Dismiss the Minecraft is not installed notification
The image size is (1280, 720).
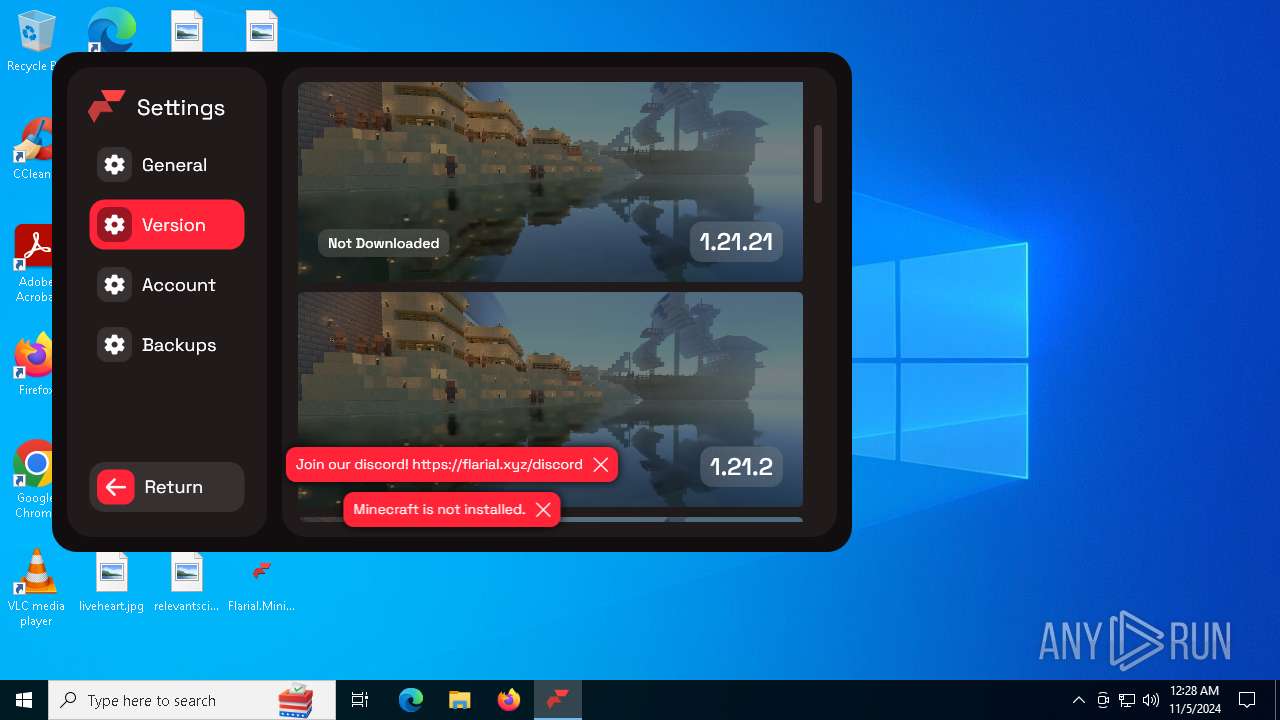pos(543,510)
